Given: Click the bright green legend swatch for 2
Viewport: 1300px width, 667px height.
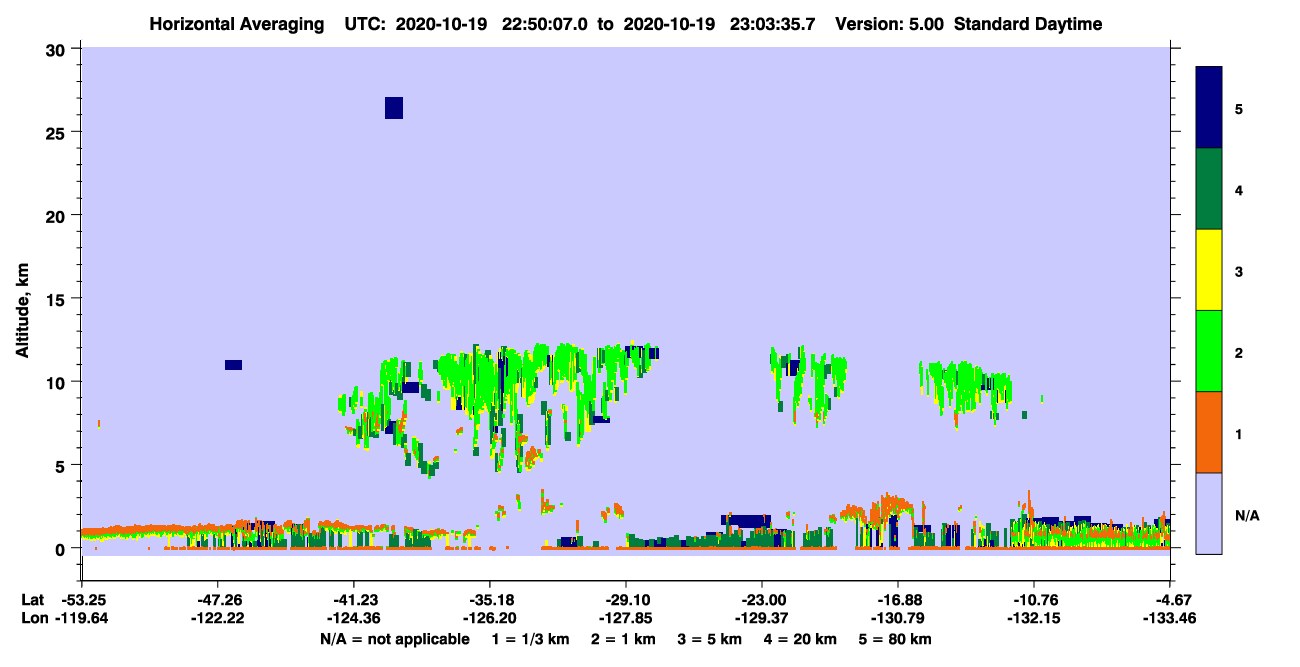Looking at the screenshot, I should coord(1209,351).
